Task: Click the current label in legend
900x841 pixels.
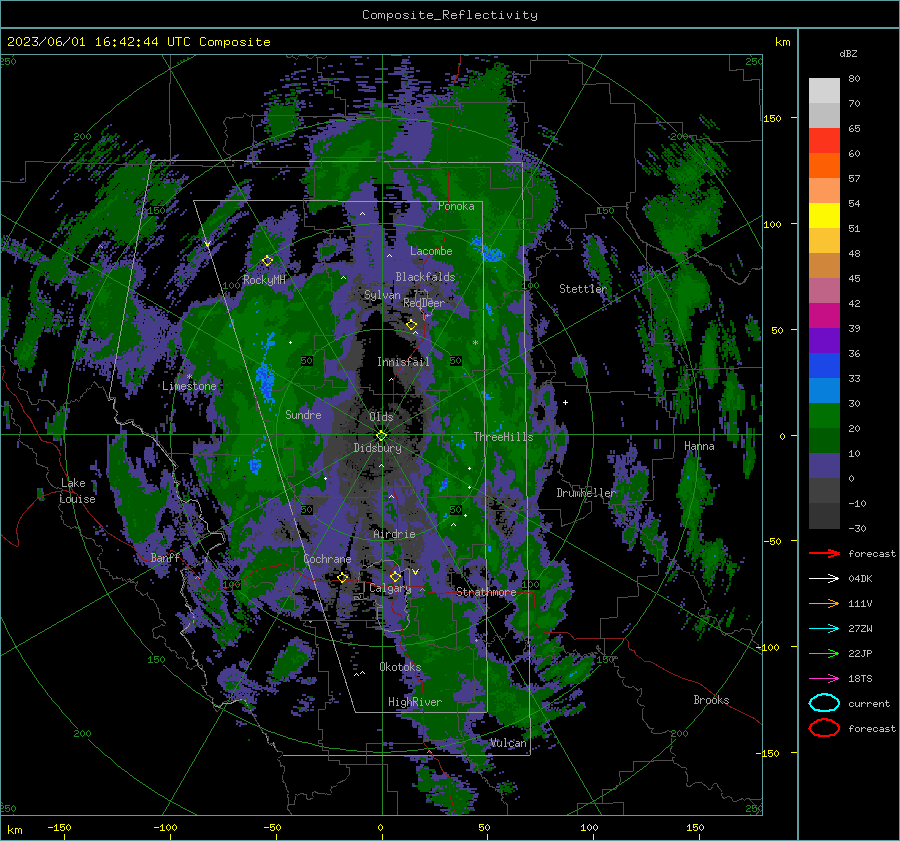Action: tap(868, 704)
